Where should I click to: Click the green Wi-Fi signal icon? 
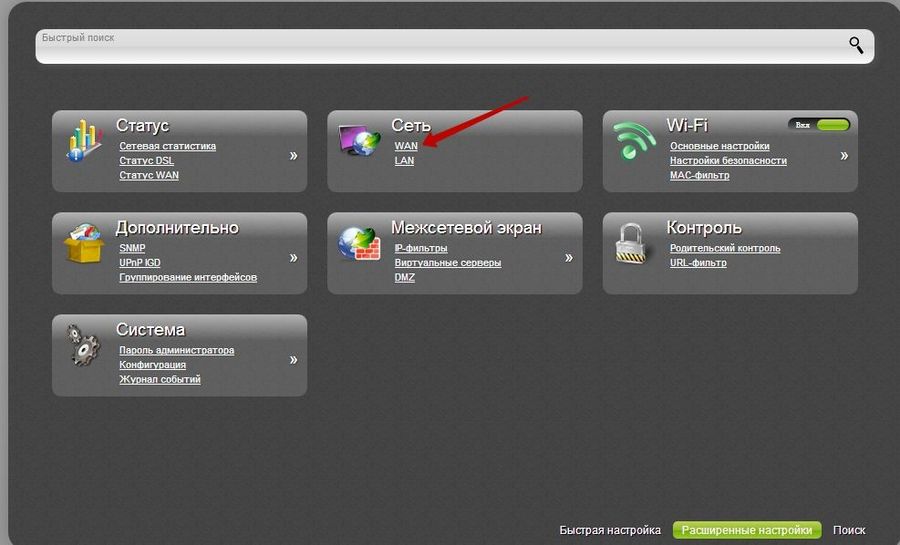634,140
